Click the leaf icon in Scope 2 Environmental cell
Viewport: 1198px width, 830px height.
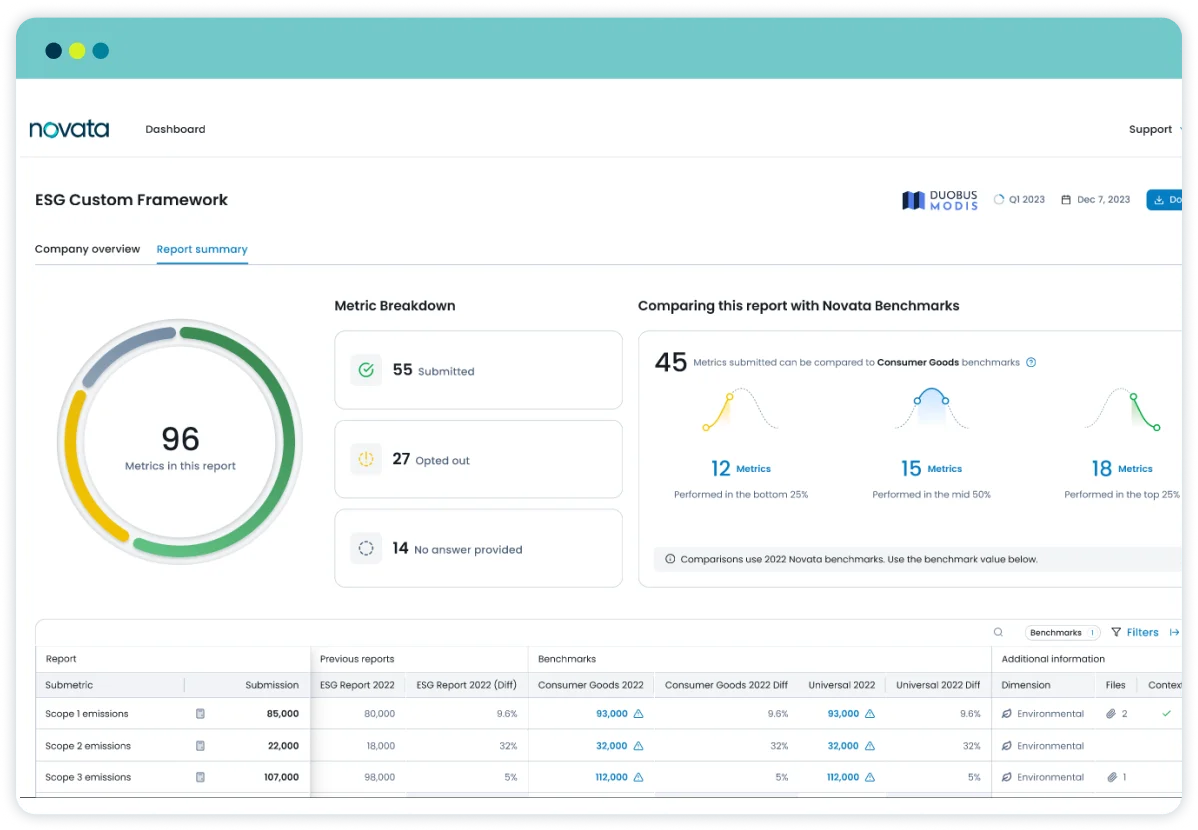pyautogui.click(x=1007, y=746)
